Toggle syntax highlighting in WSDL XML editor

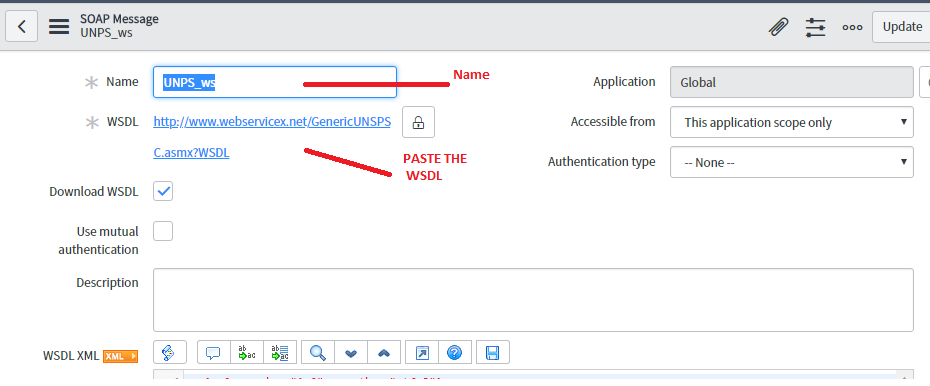click(x=170, y=352)
